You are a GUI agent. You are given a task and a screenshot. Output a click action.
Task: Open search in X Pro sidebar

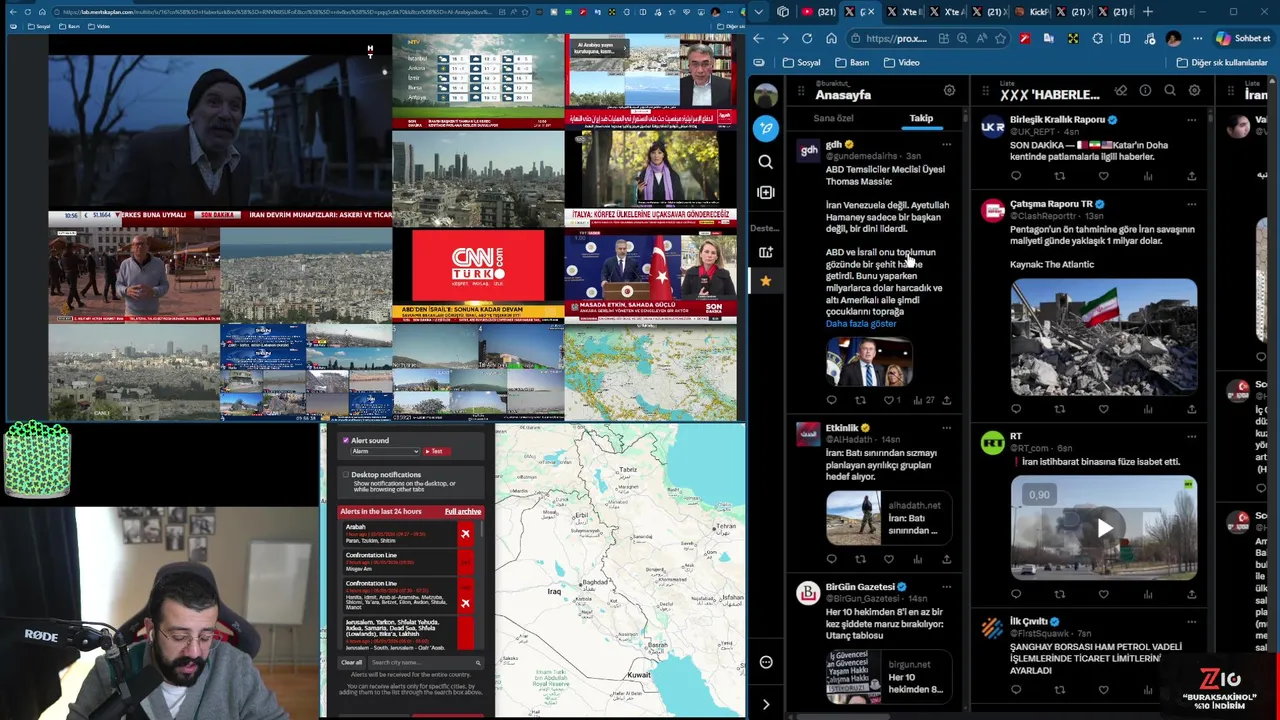766,161
